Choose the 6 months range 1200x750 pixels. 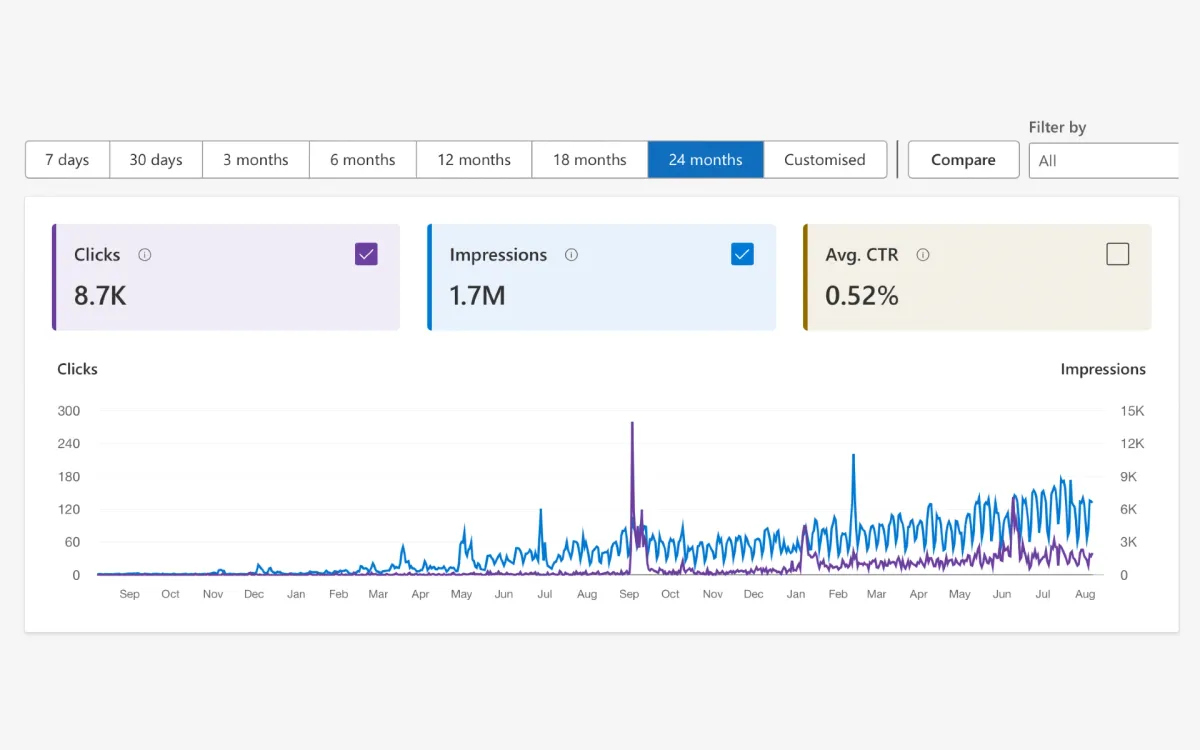coord(362,160)
